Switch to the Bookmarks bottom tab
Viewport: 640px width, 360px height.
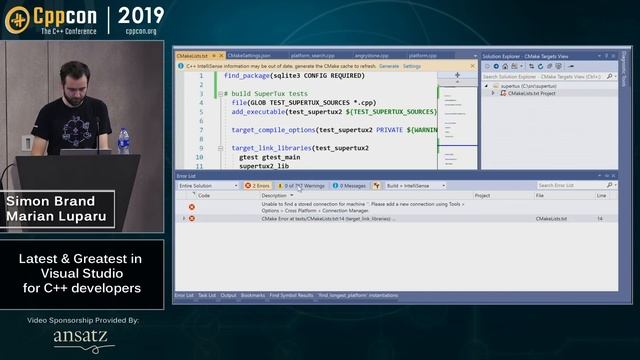[x=253, y=296]
